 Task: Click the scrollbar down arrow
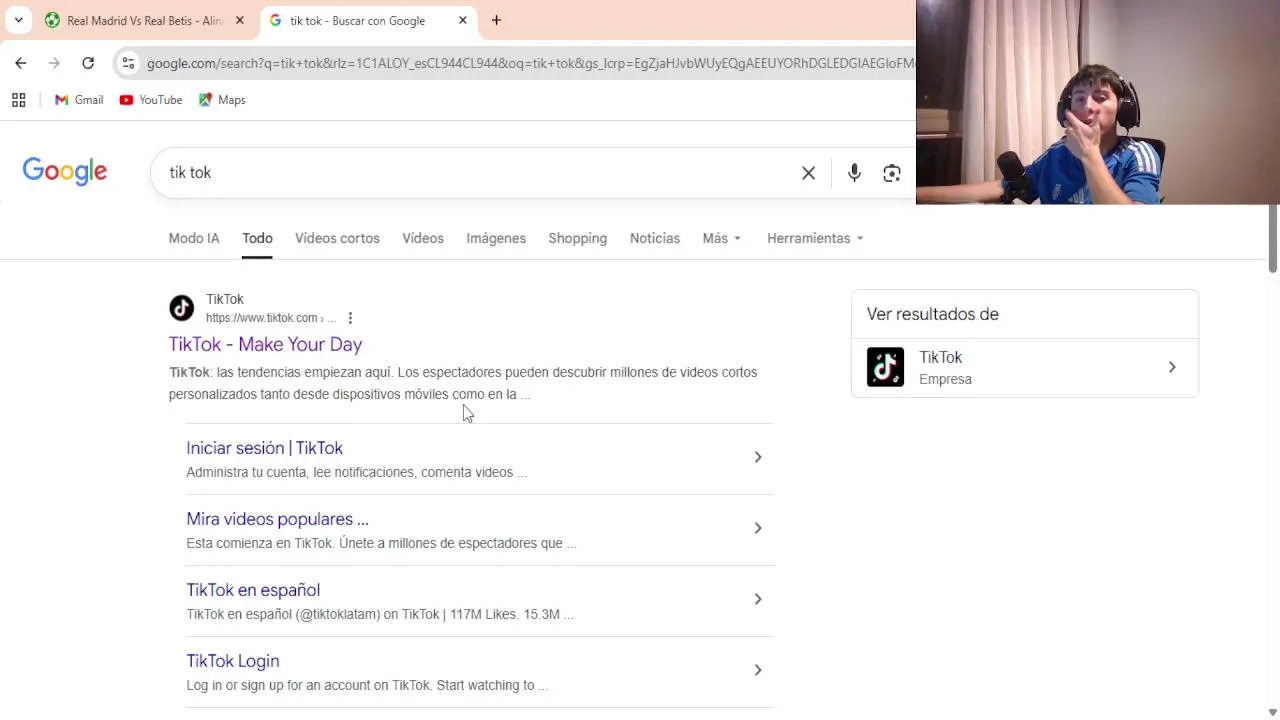click(x=1272, y=712)
